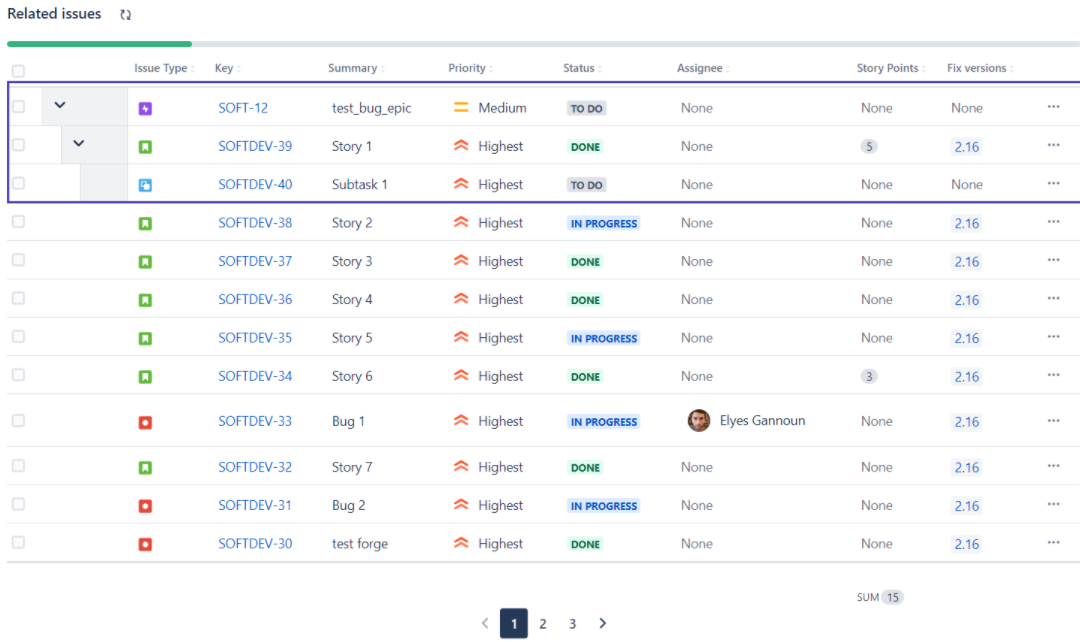
Task: Collapse the SOFTDEV-39 story row
Action: [x=78, y=142]
